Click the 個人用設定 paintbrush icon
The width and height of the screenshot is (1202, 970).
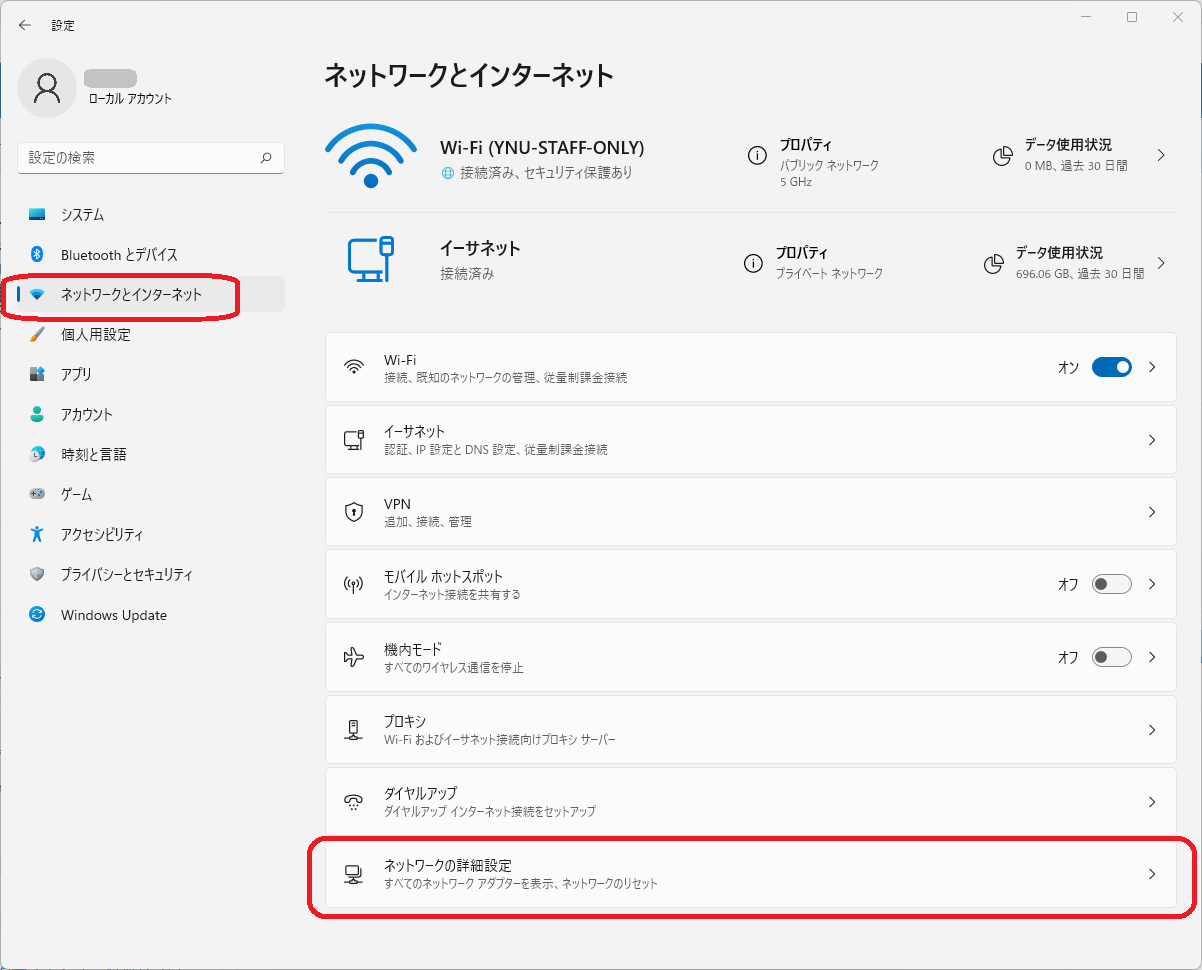click(37, 335)
